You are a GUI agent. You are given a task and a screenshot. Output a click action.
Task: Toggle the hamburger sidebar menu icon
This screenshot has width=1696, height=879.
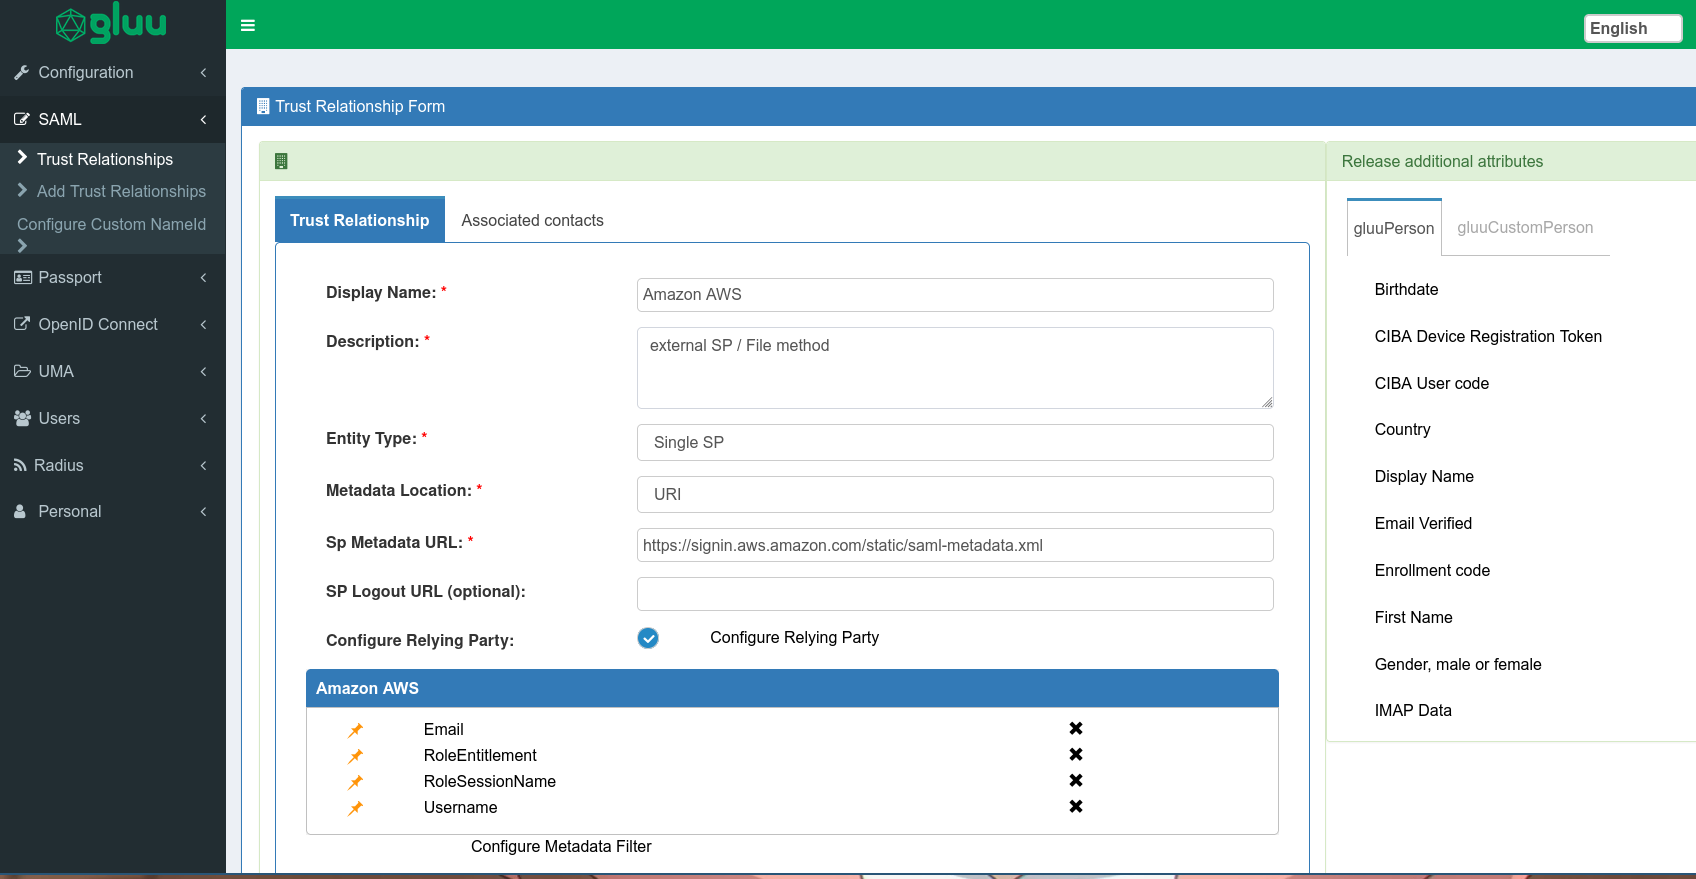(248, 25)
